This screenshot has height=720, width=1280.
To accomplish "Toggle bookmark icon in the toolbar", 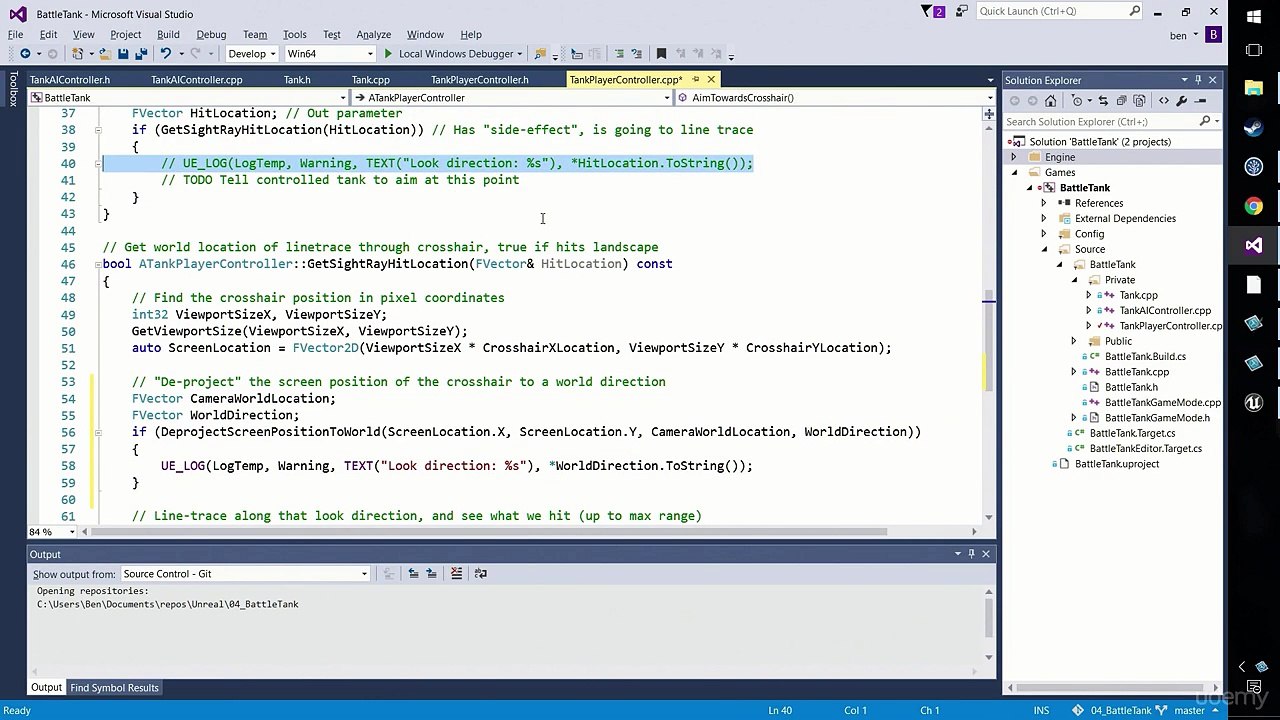I will pyautogui.click(x=661, y=54).
